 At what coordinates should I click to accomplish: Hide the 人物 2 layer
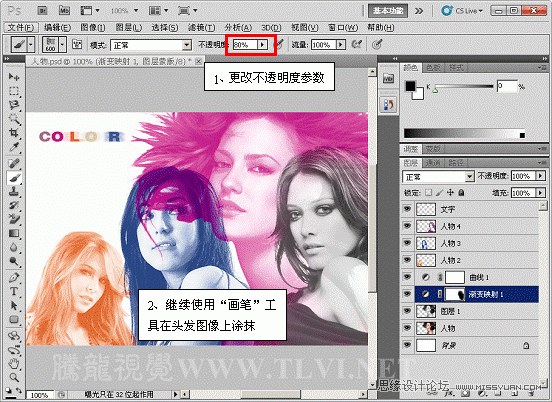tap(407, 260)
